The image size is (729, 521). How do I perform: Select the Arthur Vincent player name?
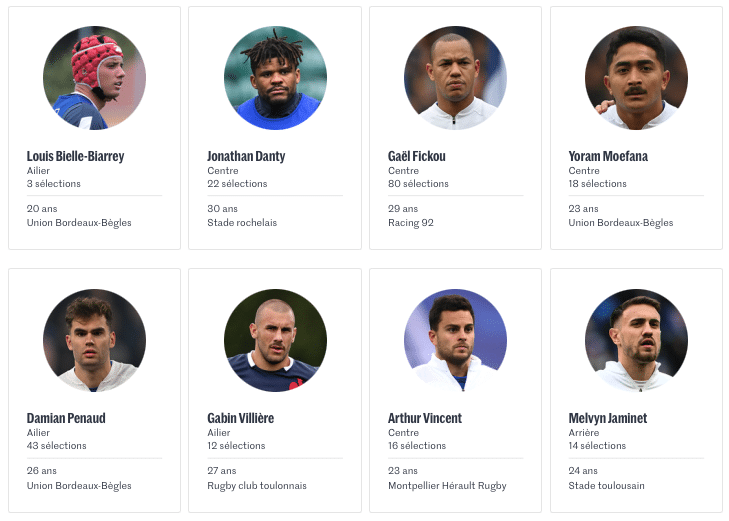425,418
